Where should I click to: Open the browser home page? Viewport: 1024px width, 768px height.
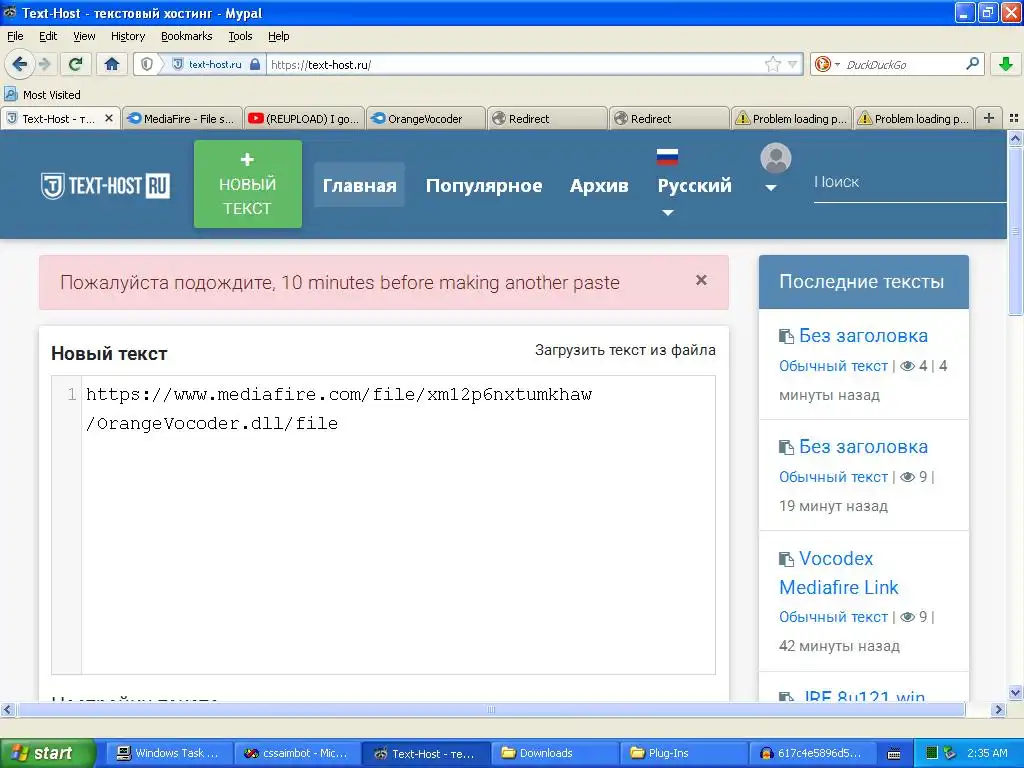click(112, 64)
